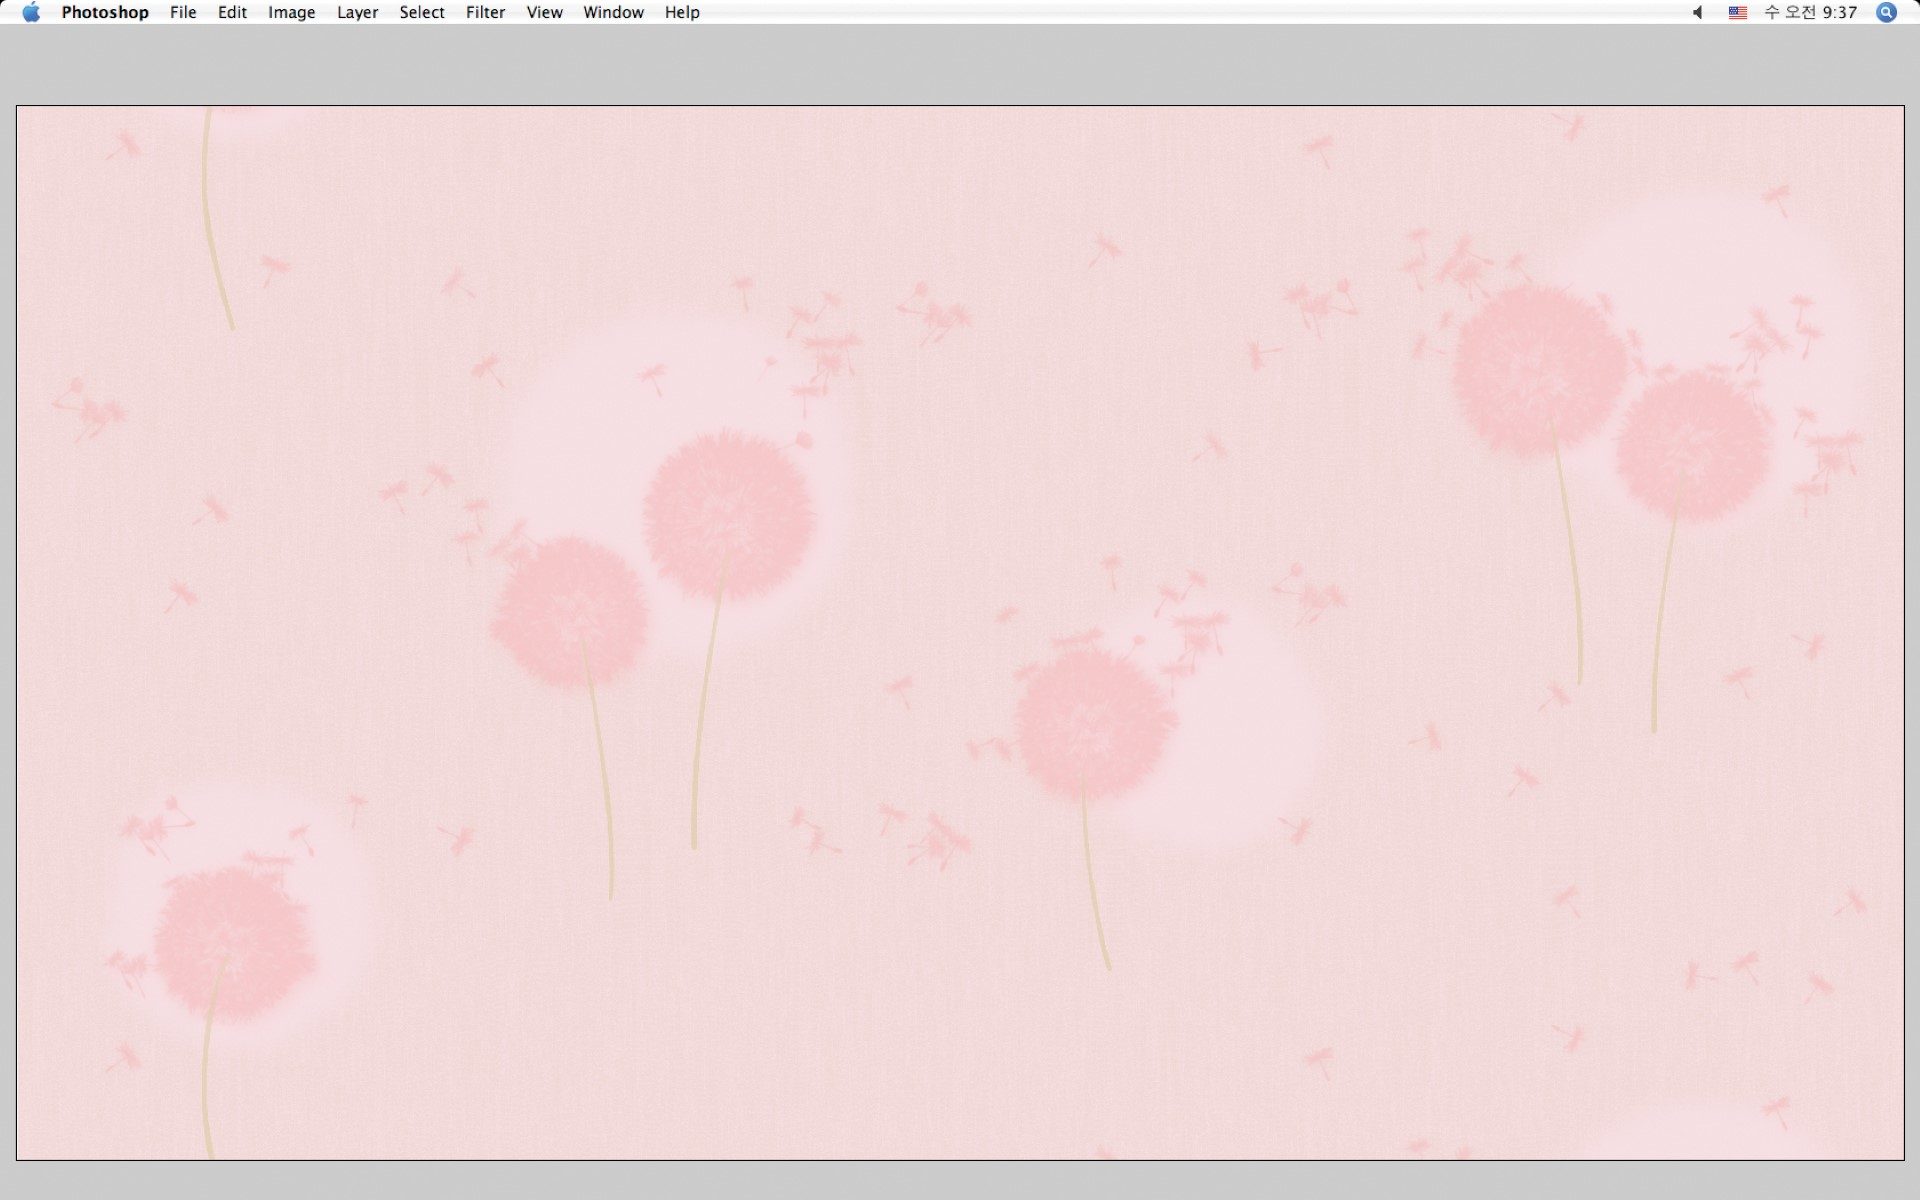Open the Edit menu
The width and height of the screenshot is (1920, 1200).
232,12
